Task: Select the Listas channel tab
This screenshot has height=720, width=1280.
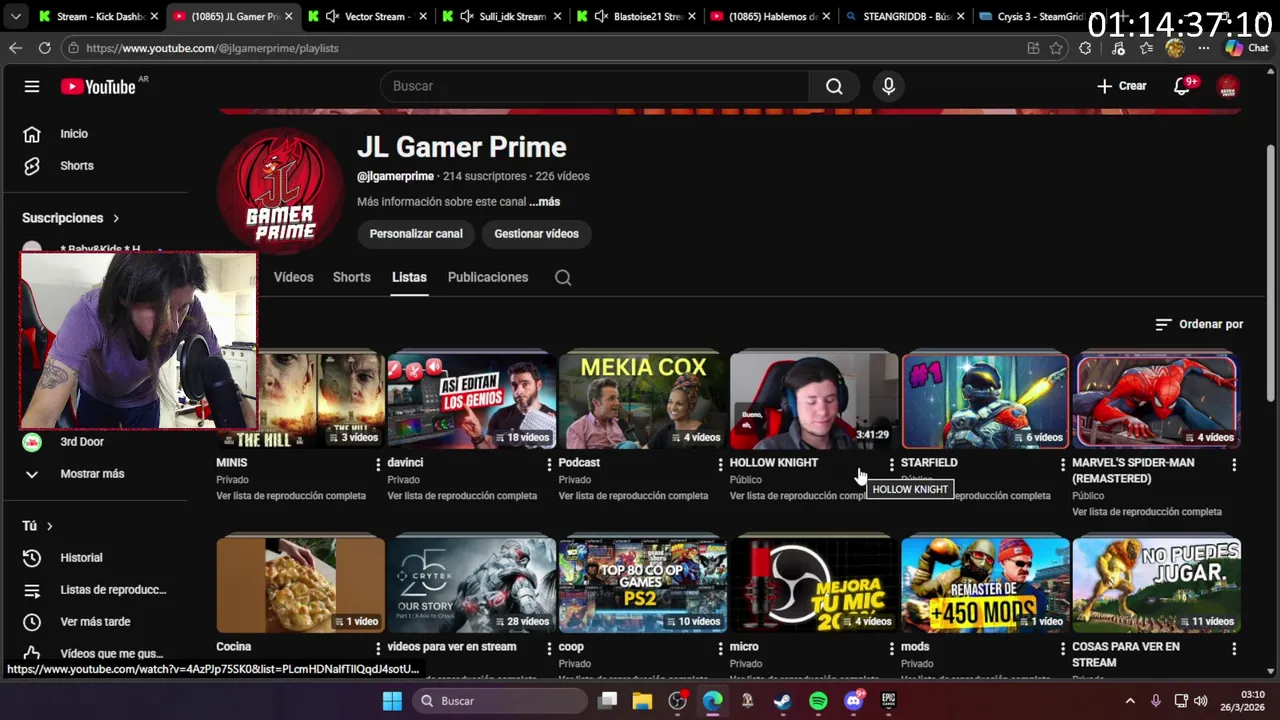Action: pyautogui.click(x=409, y=278)
